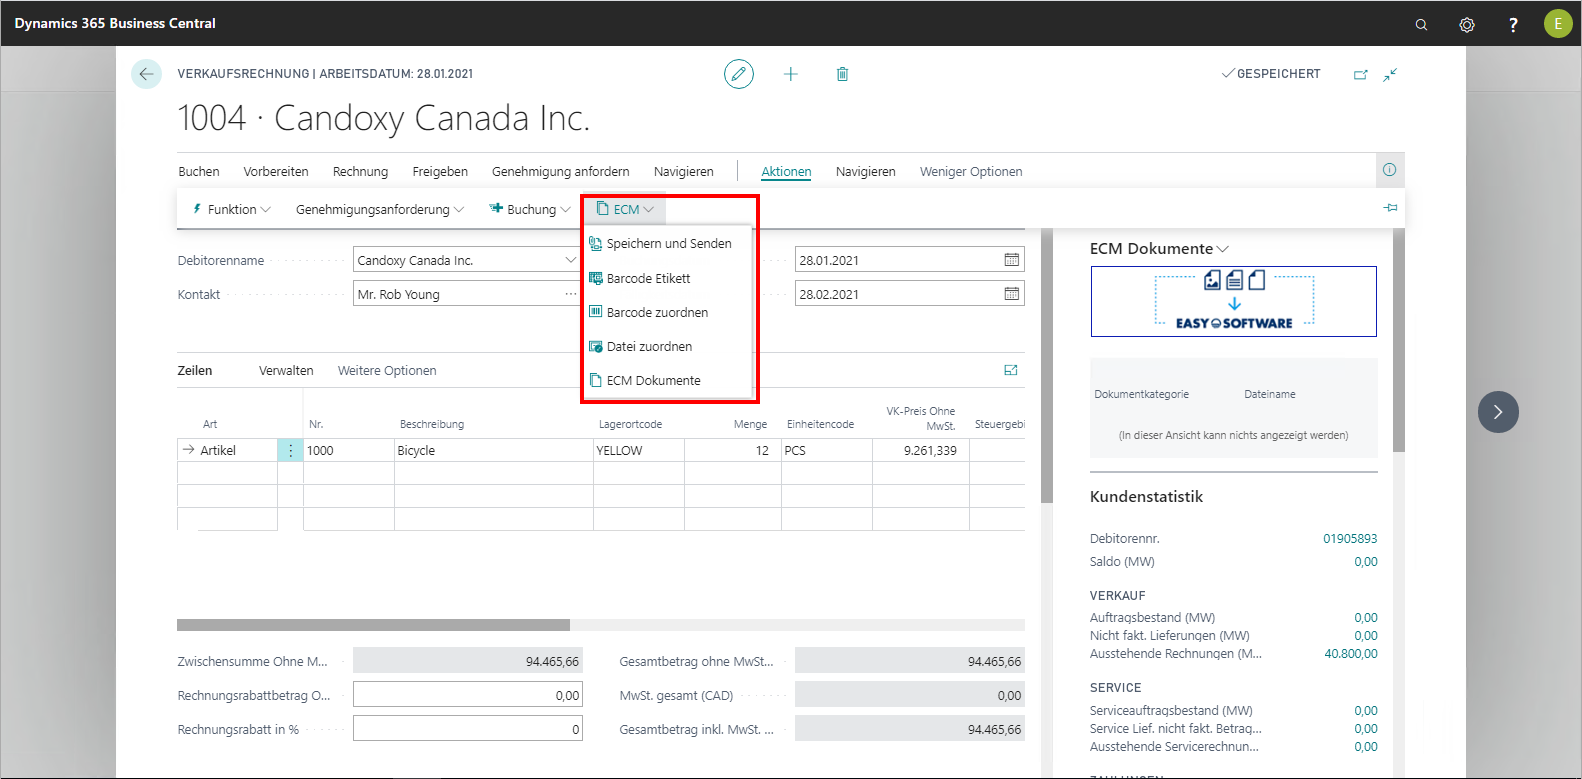Click the Artikel type cell

[x=228, y=451]
